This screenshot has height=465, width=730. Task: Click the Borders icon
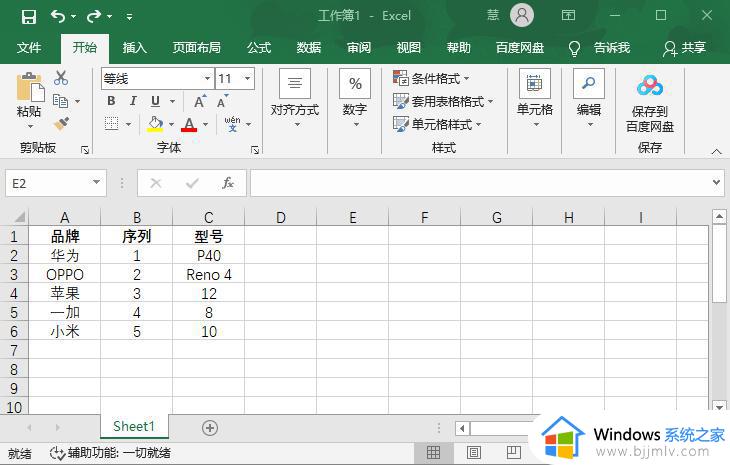(x=111, y=123)
